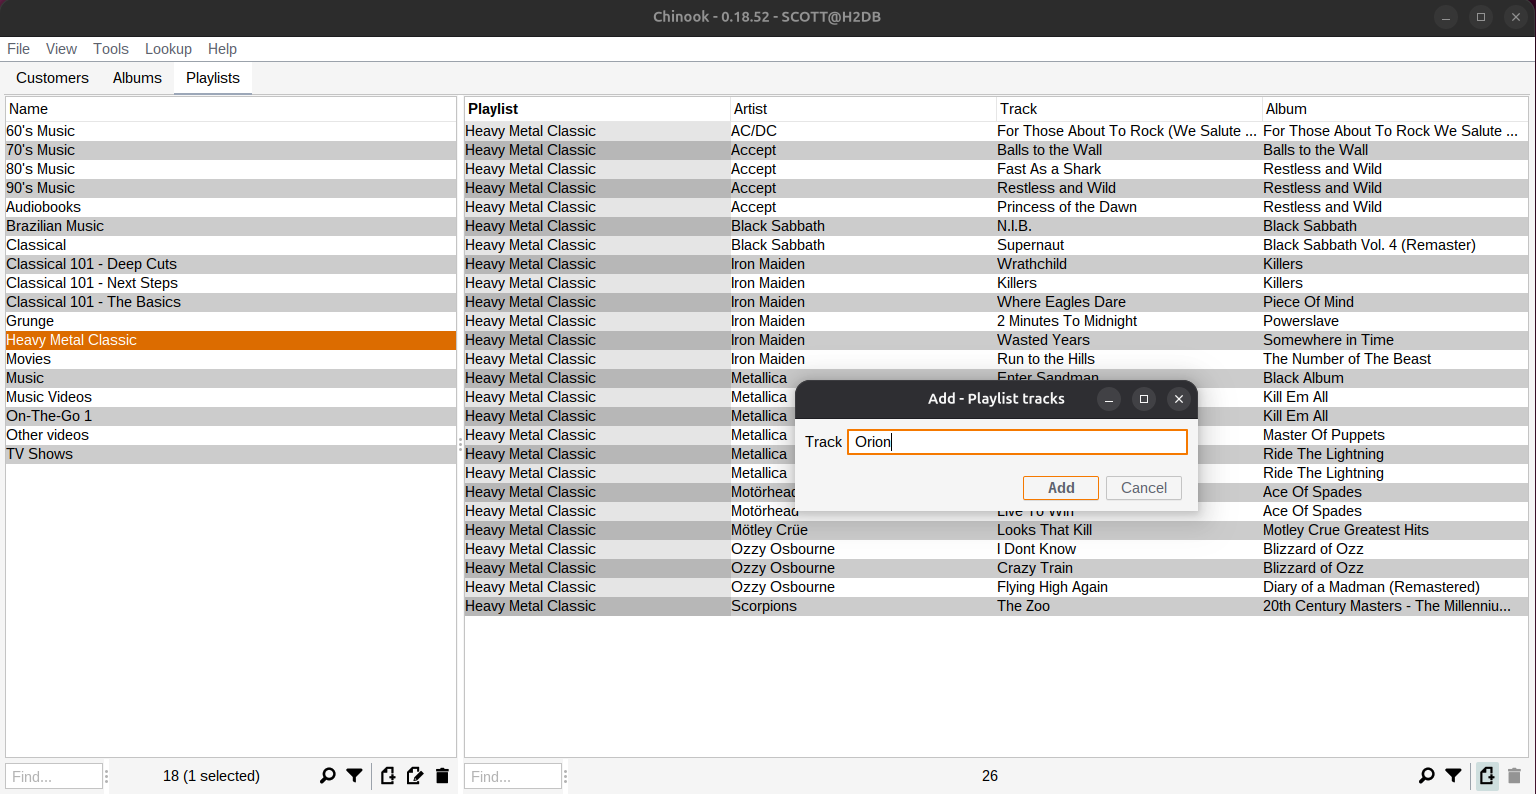Click inside the Track text field

[x=1016, y=441]
